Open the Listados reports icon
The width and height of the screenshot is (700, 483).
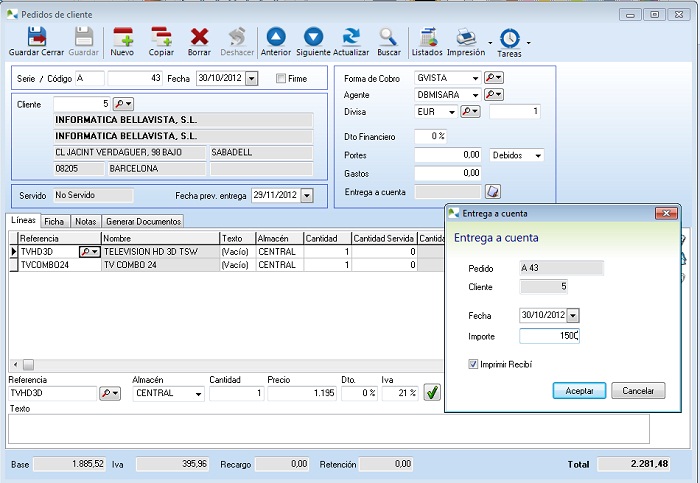tap(427, 38)
